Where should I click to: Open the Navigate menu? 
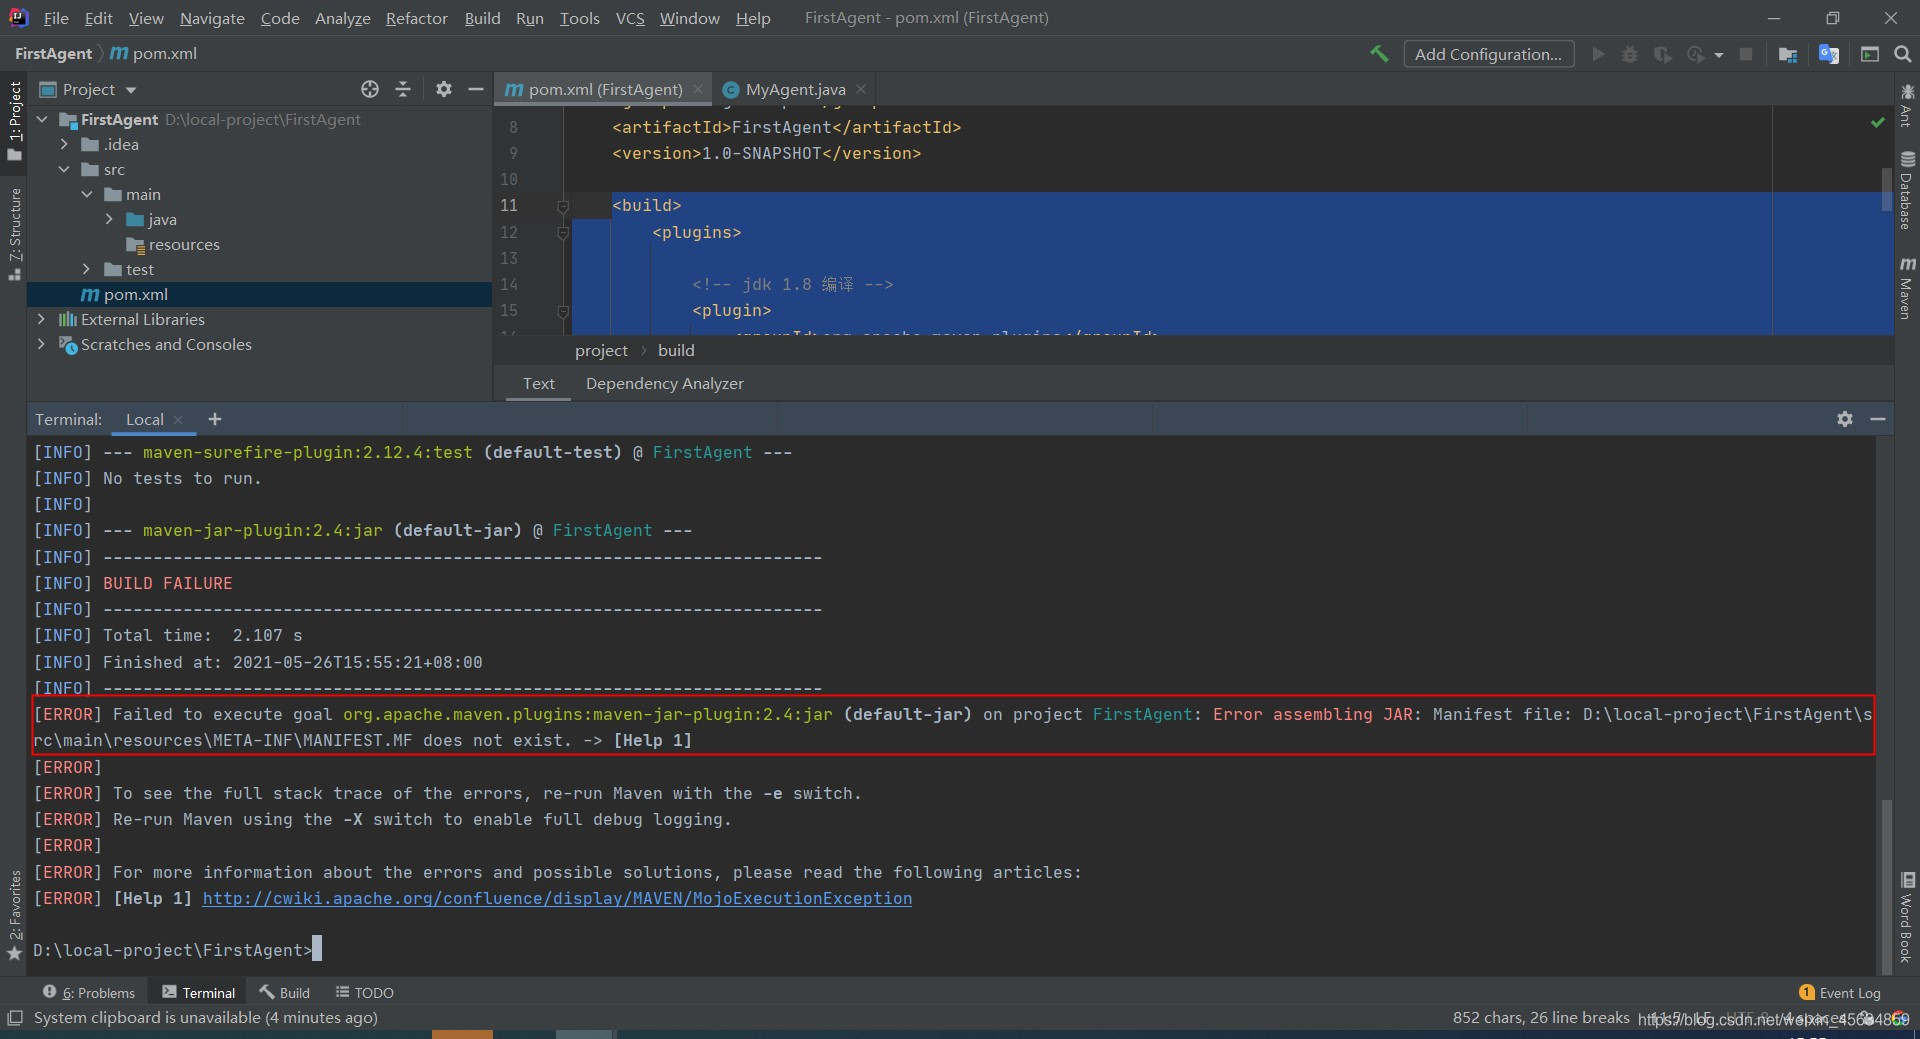212,18
